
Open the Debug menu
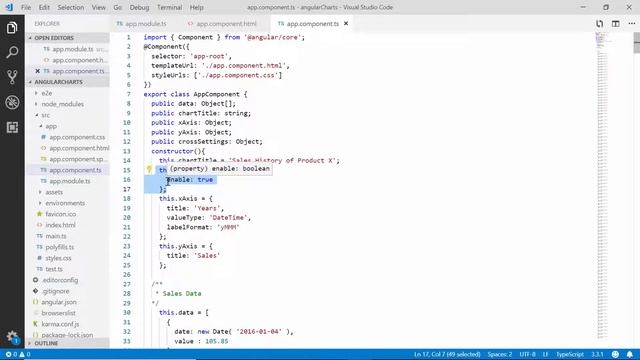coord(139,7)
